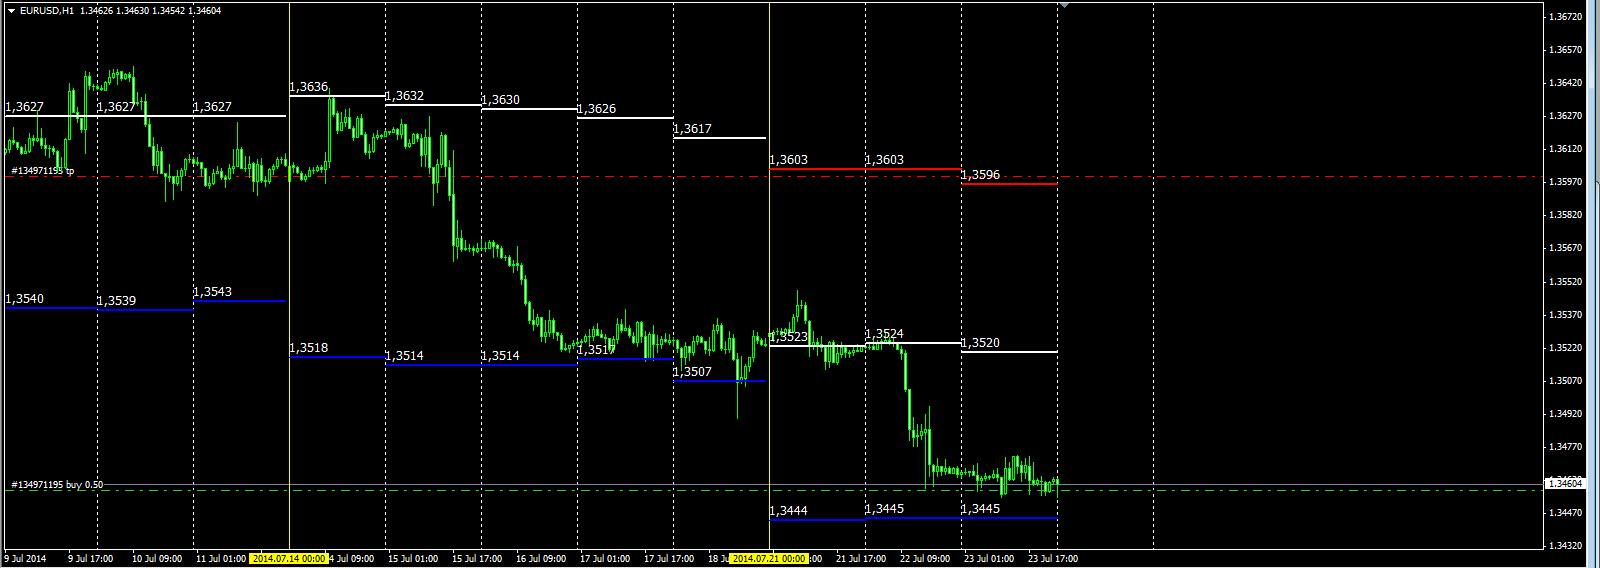The height and width of the screenshot is (568, 1600).
Task: Select the 1,3517 level label
Action: coord(597,350)
